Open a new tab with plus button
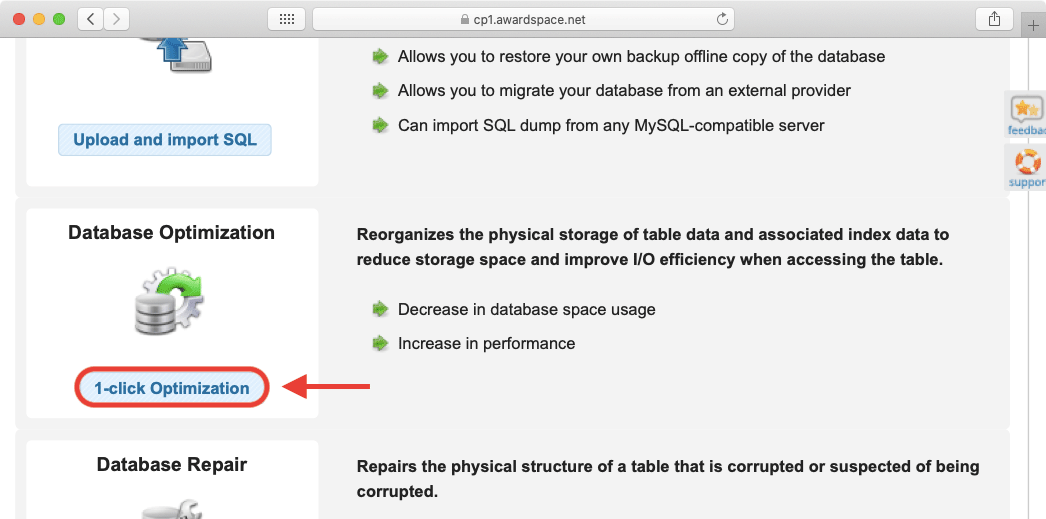 (x=1034, y=25)
